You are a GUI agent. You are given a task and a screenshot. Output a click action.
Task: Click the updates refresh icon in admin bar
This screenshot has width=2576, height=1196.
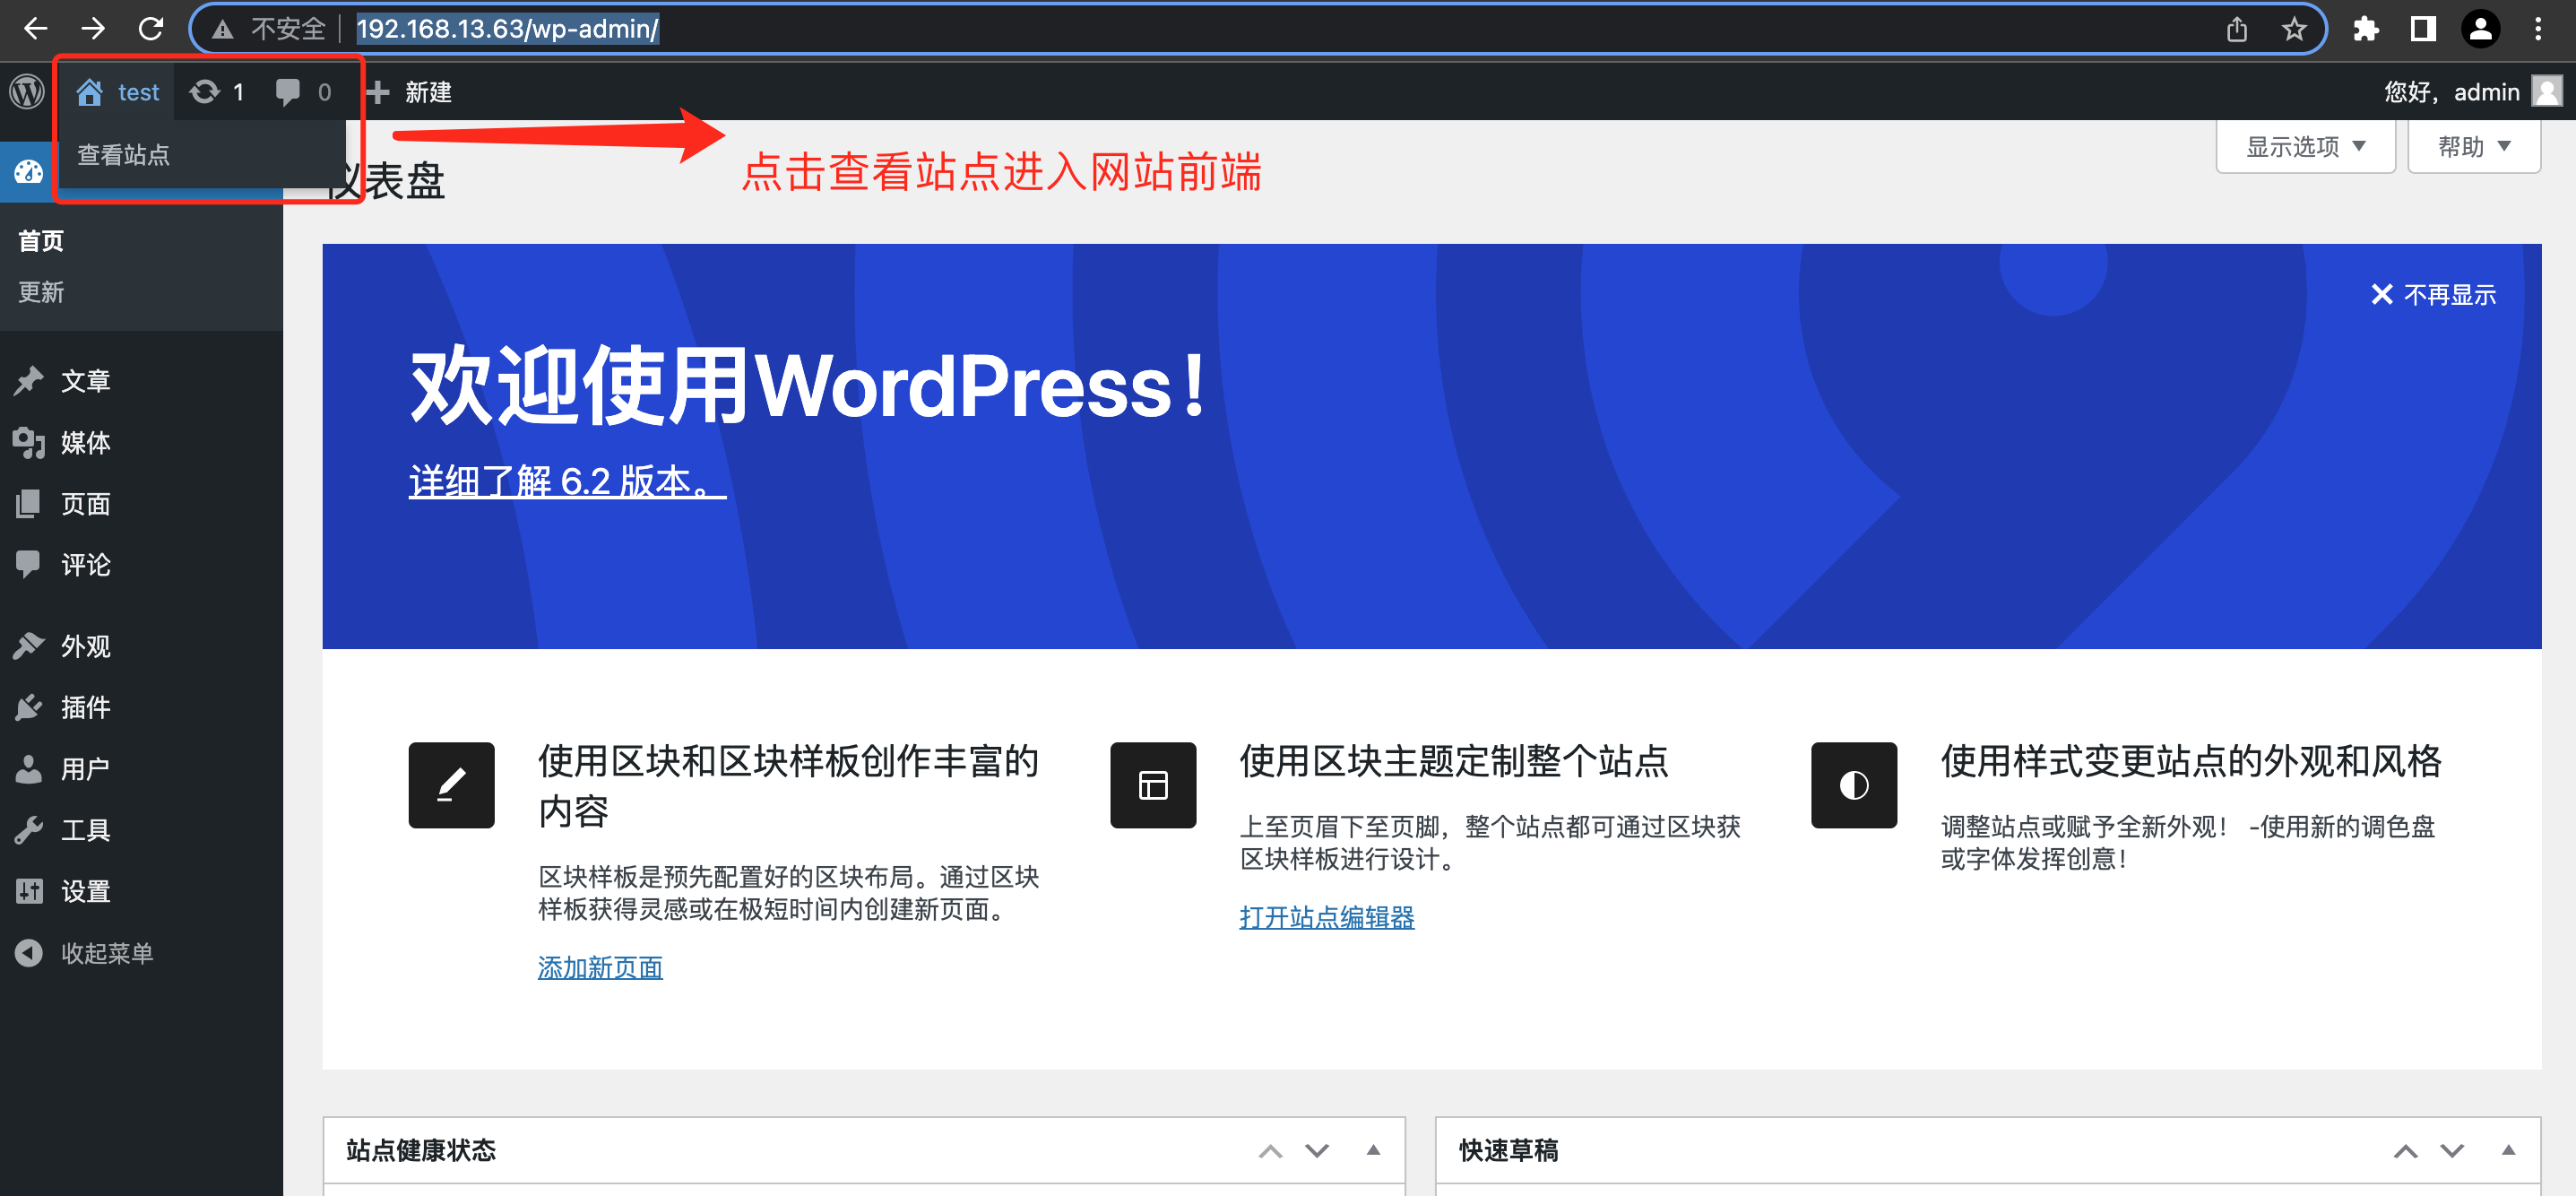tap(205, 92)
